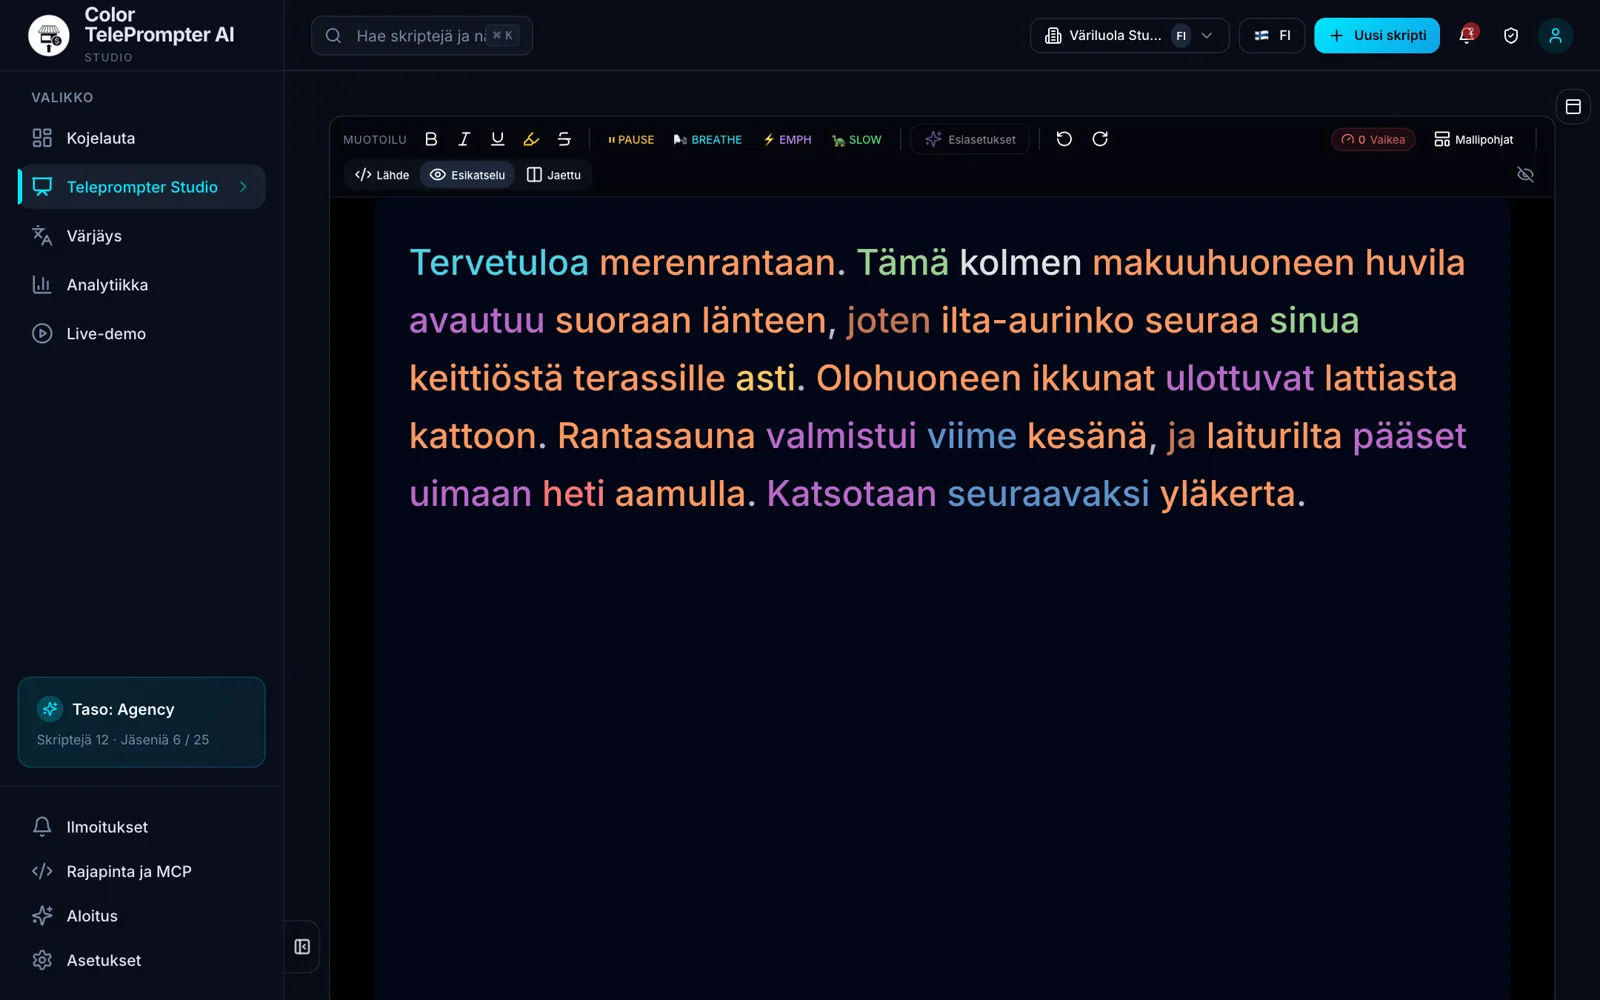Open Asetukset settings
The image size is (1600, 1000).
click(141, 960)
